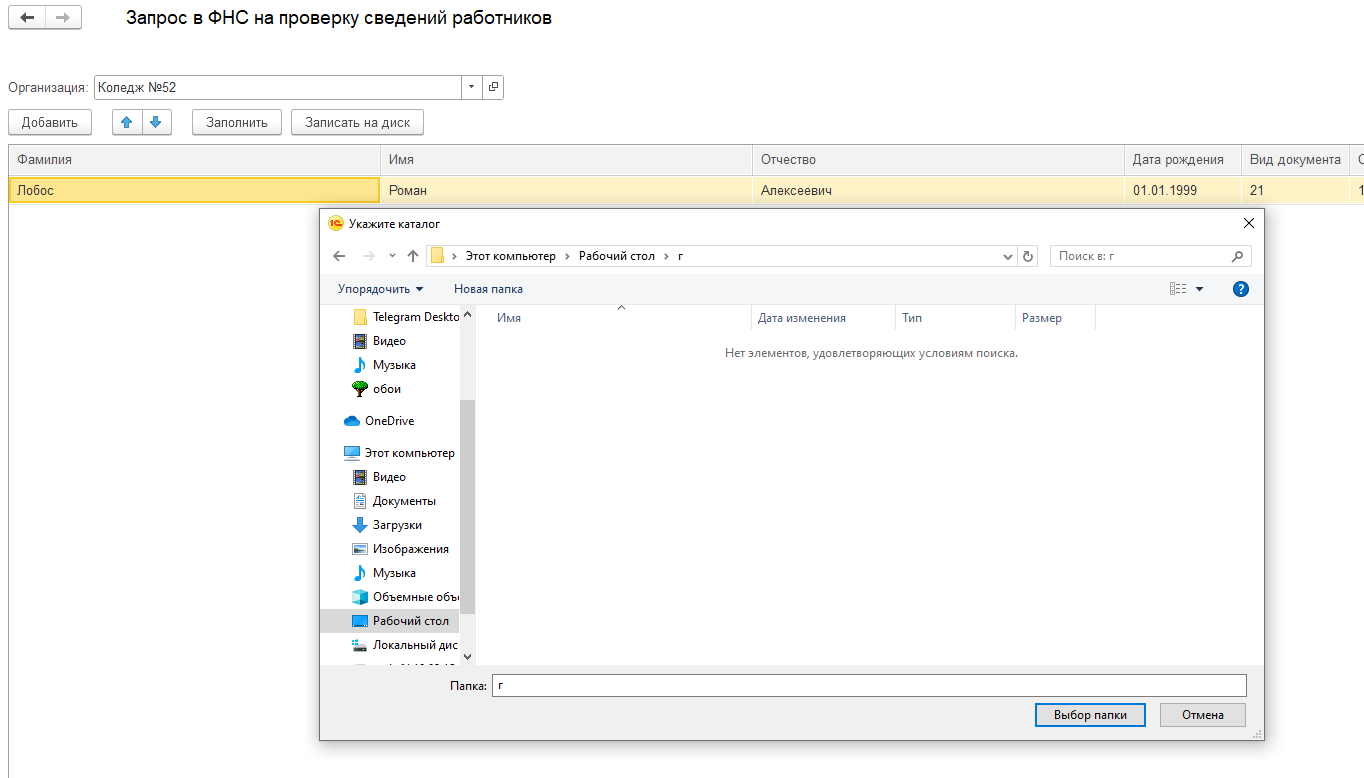Click the dialog's back arrow
The height and width of the screenshot is (778, 1364).
pos(339,256)
